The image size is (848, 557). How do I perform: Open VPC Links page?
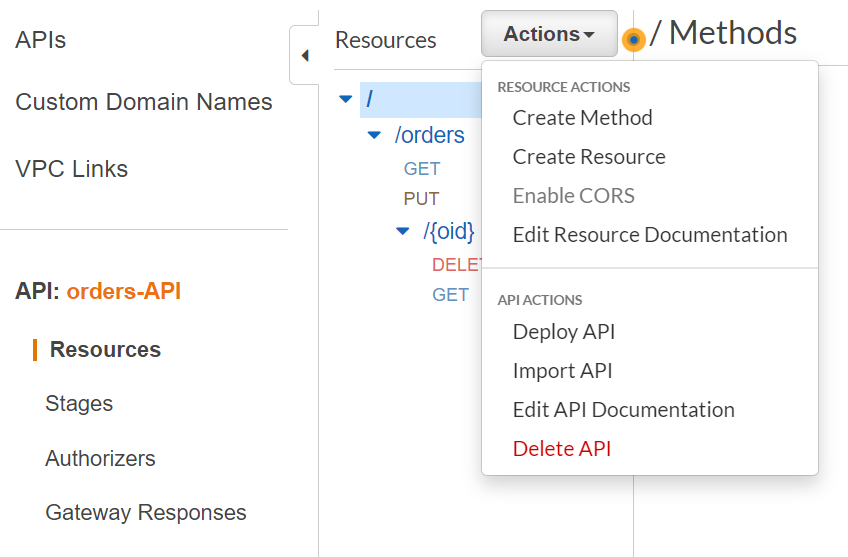pos(72,169)
